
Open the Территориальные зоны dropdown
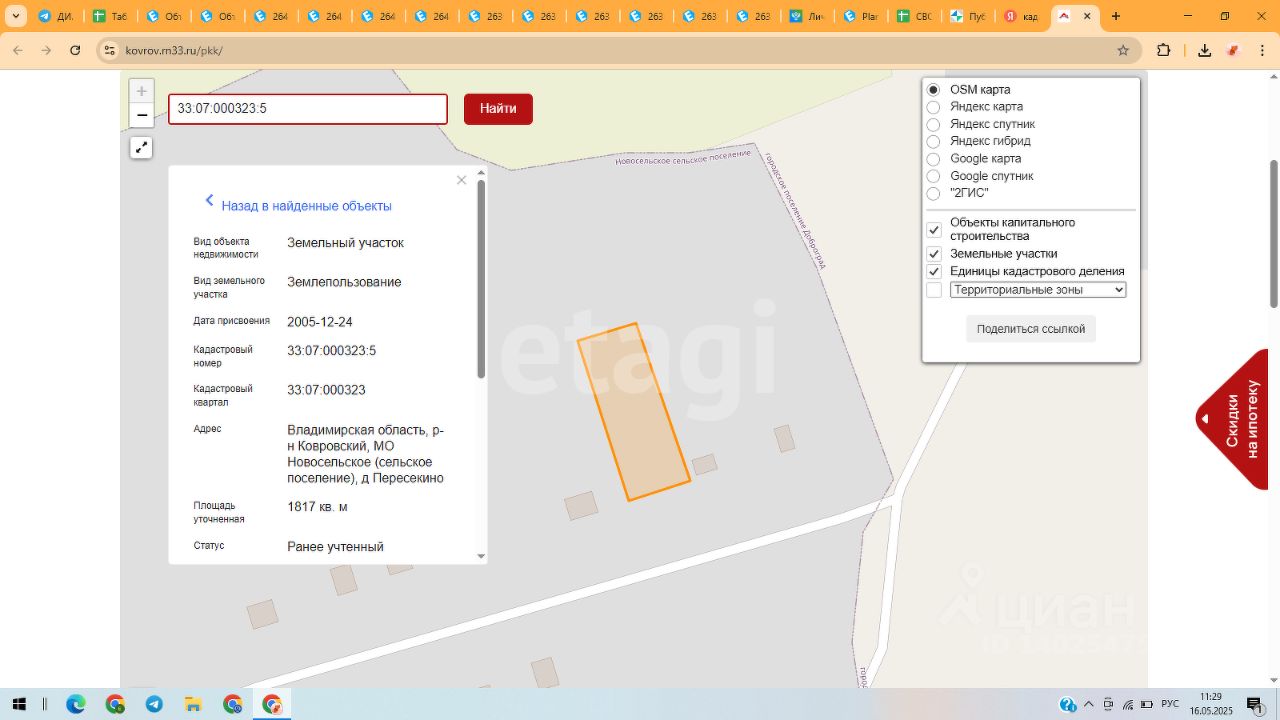[x=1038, y=290]
